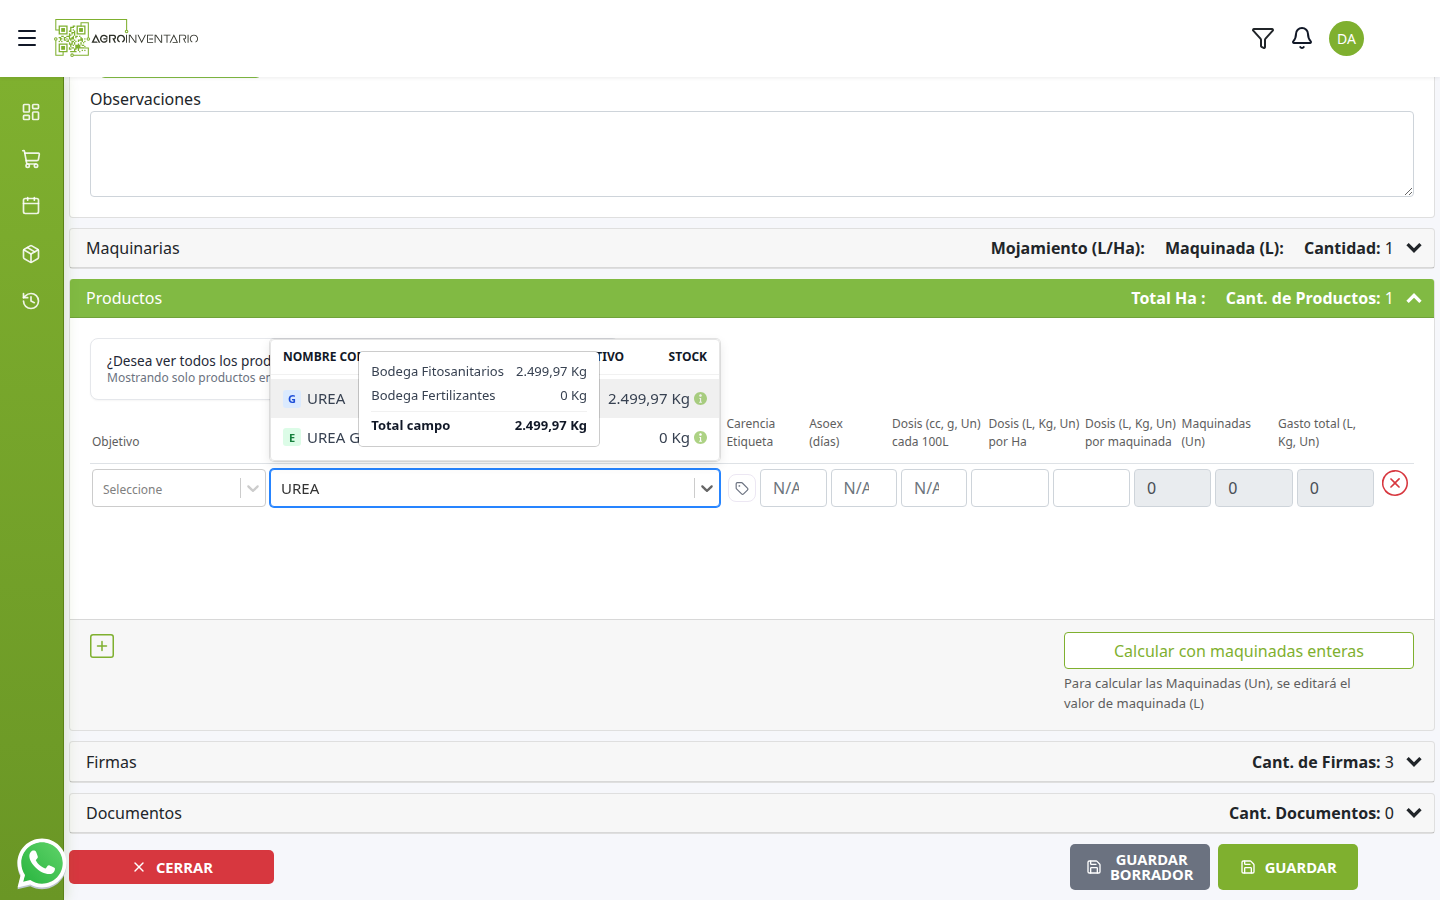Click the Gasto total value field

pos(1335,488)
